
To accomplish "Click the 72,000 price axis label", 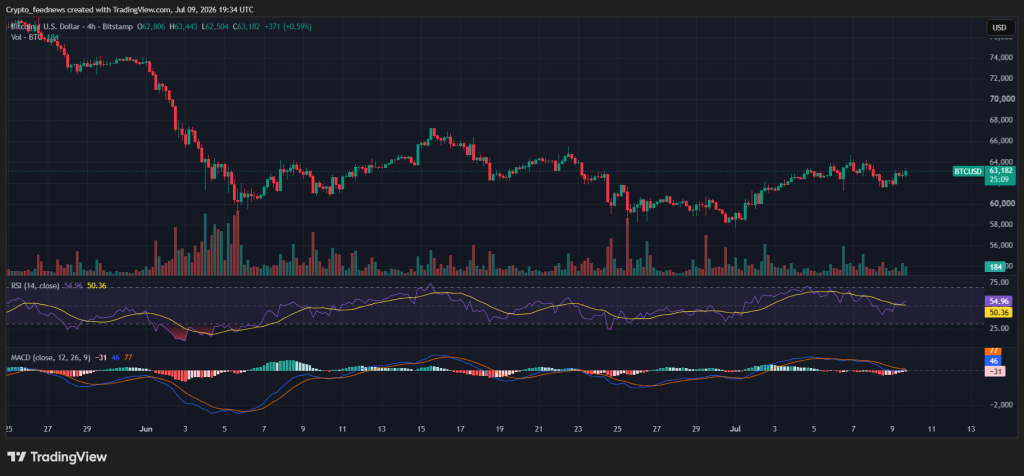I will 1001,78.
